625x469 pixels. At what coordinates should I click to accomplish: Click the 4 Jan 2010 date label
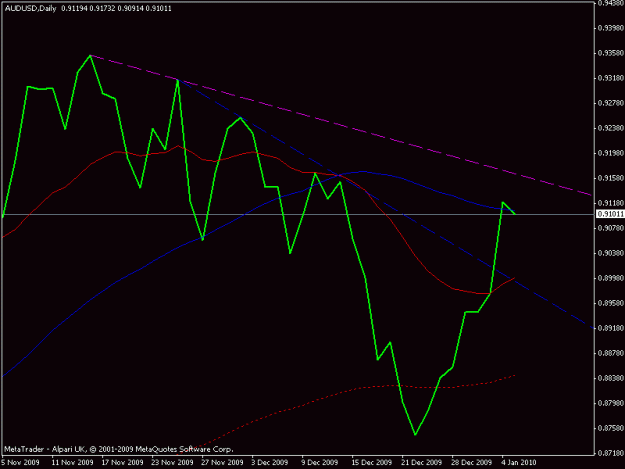click(x=519, y=463)
